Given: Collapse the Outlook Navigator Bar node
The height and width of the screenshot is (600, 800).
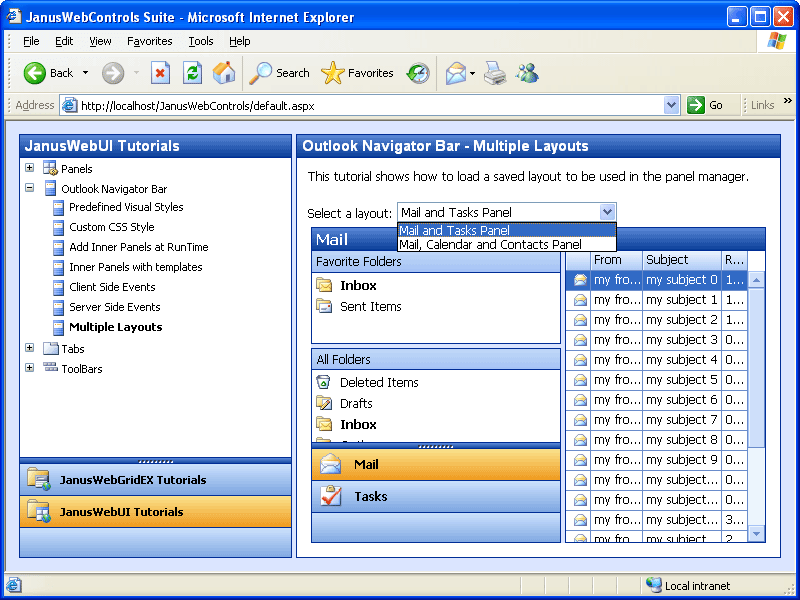Looking at the screenshot, I should tap(30, 188).
